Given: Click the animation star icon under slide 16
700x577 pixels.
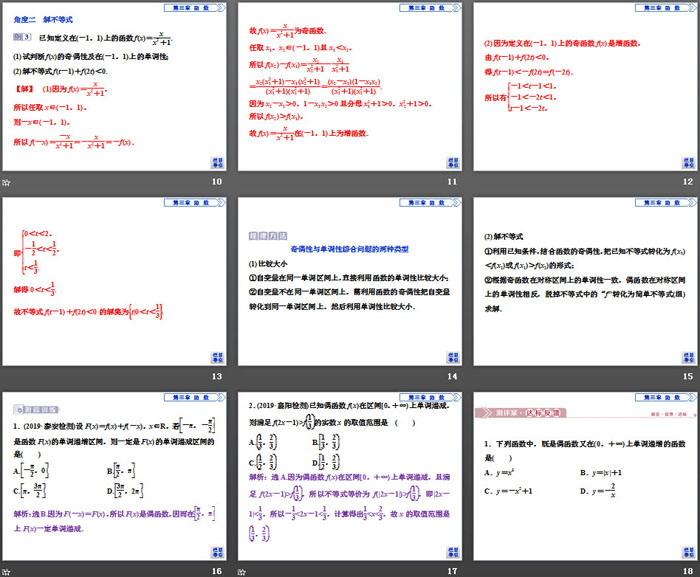Looking at the screenshot, I should pyautogui.click(x=8, y=570).
